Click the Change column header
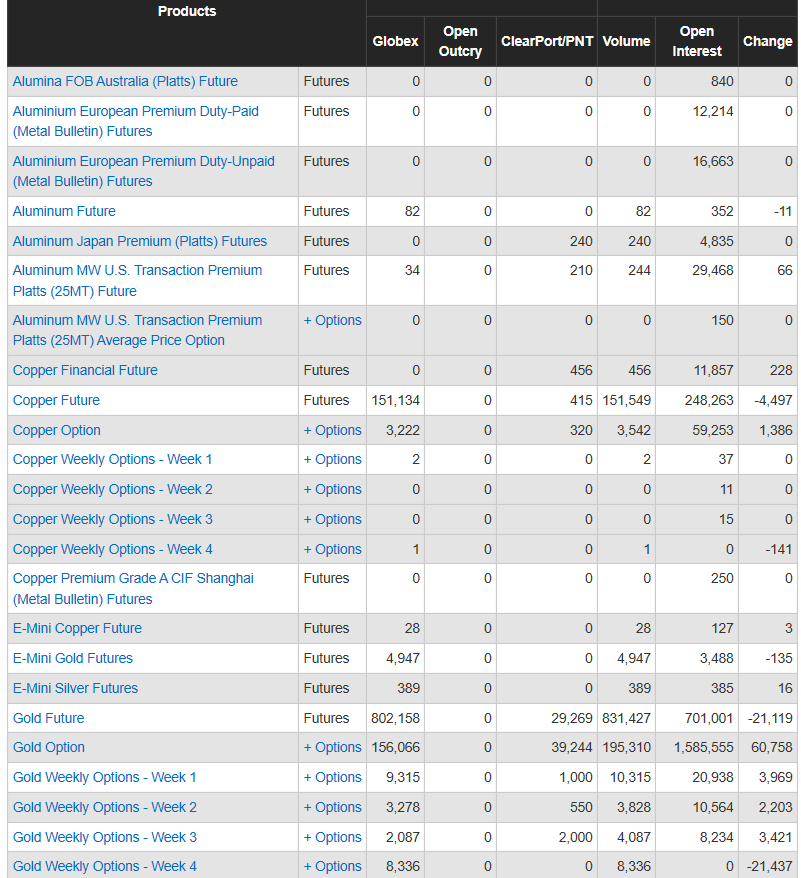801x878 pixels. point(767,41)
